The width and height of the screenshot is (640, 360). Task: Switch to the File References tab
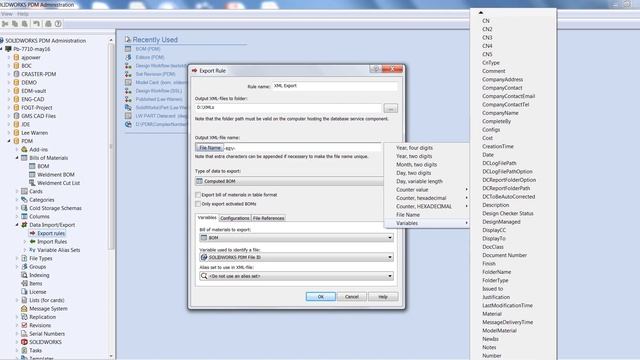(x=268, y=218)
